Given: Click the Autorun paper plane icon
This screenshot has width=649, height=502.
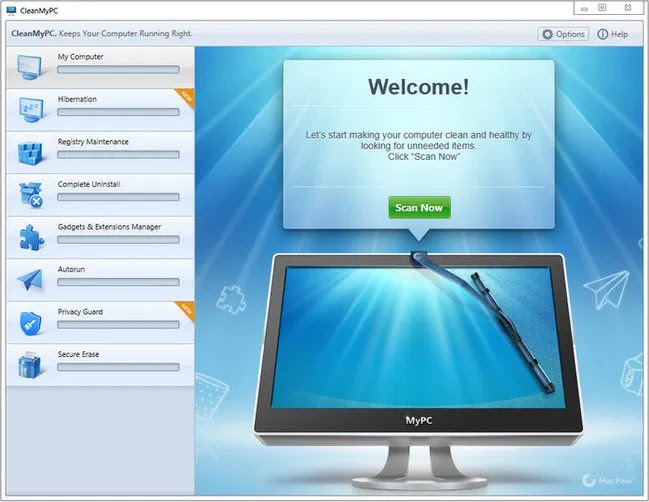Looking at the screenshot, I should coord(30,280).
